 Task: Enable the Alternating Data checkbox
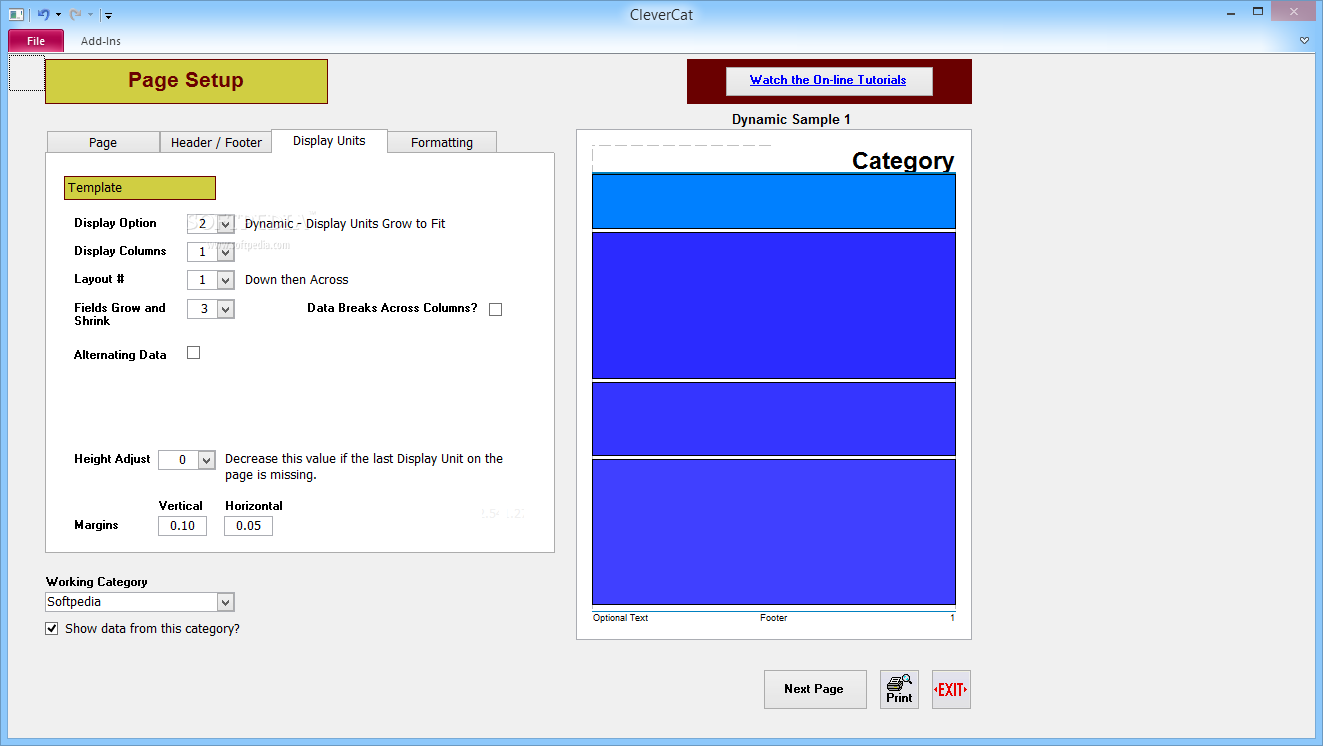pyautogui.click(x=194, y=352)
